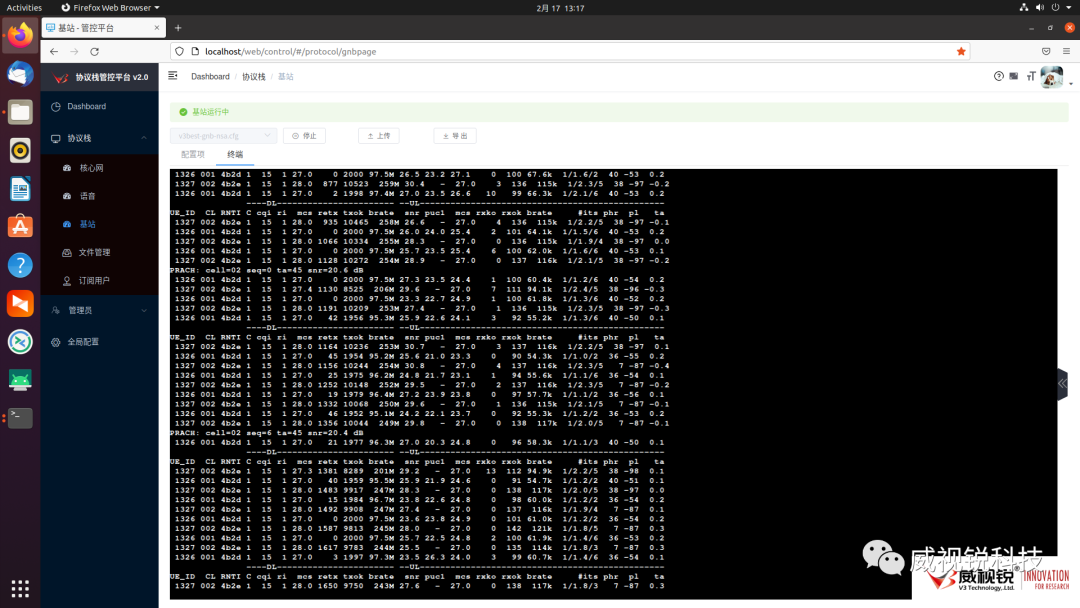
Task: Switch to the 终端 tab
Action: 235,154
